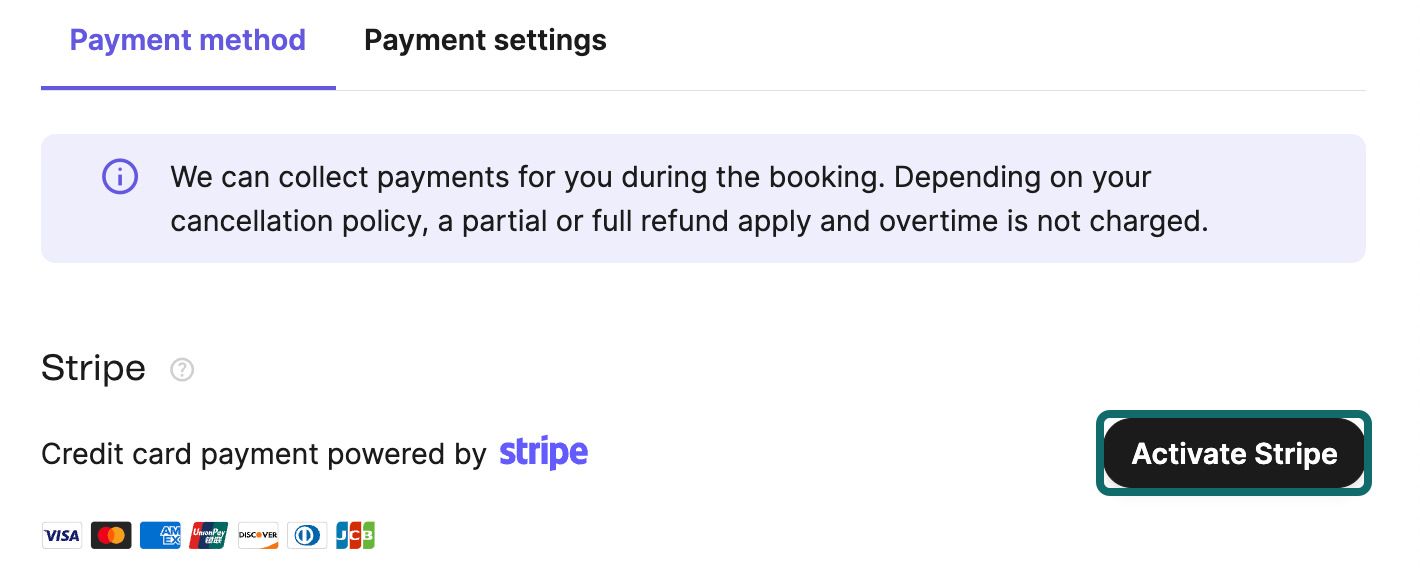Click the stripe logo link in the description

[x=543, y=453]
